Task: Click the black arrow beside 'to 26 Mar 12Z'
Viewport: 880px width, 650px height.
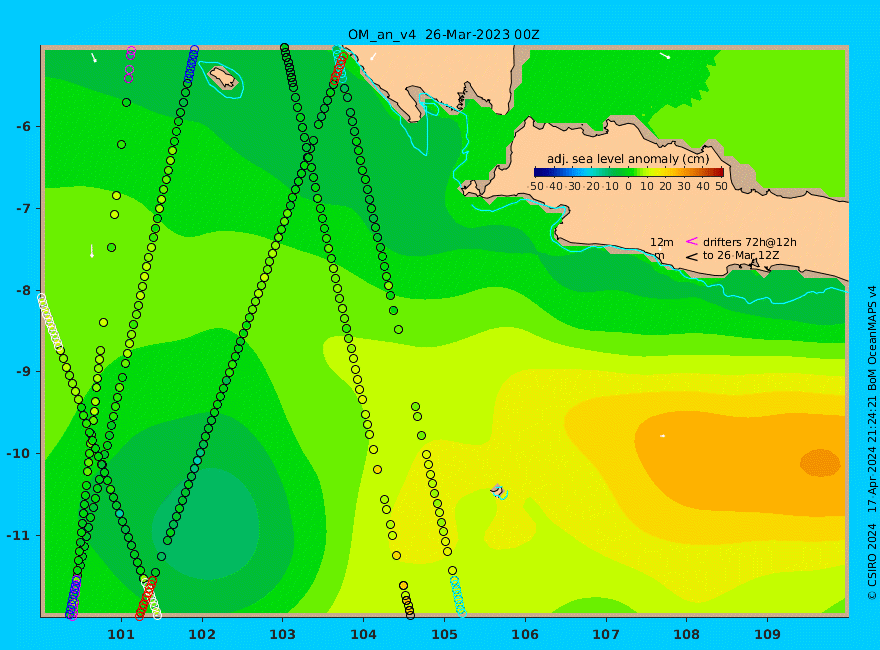Action: (x=691, y=257)
